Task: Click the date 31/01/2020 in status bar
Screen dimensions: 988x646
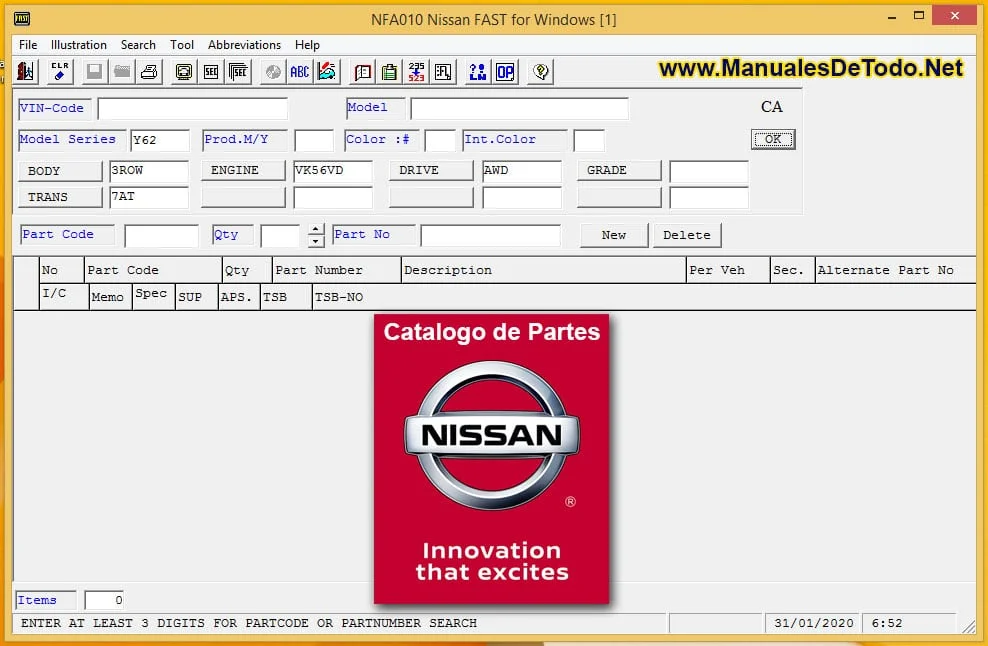Action: point(813,623)
